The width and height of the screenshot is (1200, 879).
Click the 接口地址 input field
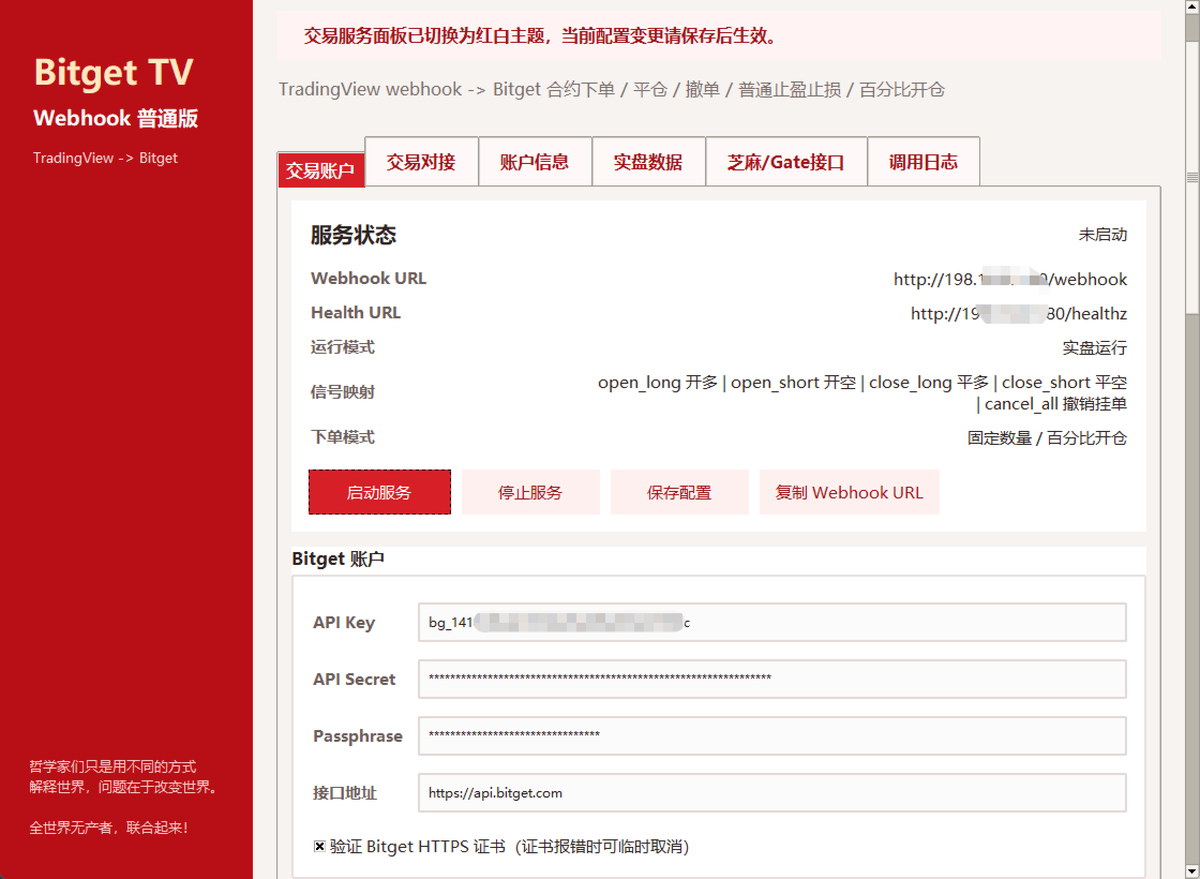click(772, 793)
